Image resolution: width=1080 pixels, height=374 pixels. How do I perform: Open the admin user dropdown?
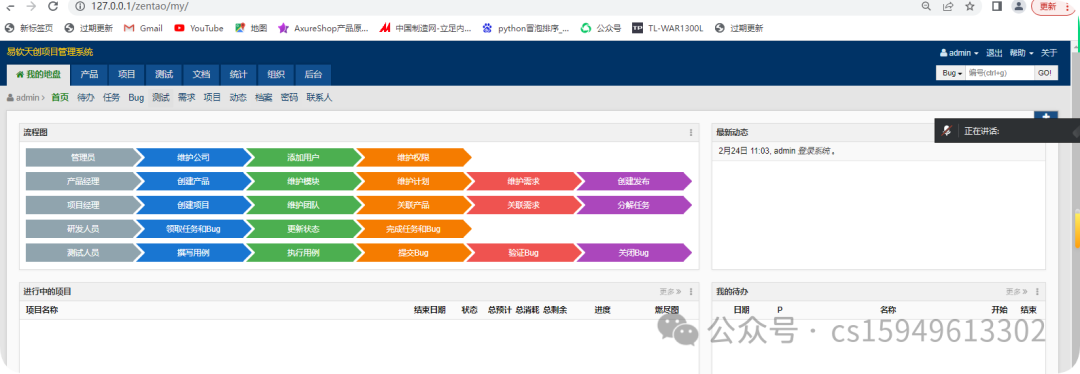point(959,53)
